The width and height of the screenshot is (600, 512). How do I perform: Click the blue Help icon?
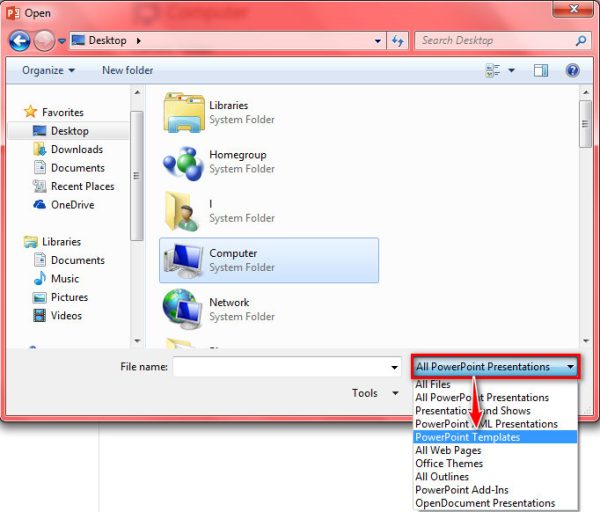pyautogui.click(x=572, y=70)
